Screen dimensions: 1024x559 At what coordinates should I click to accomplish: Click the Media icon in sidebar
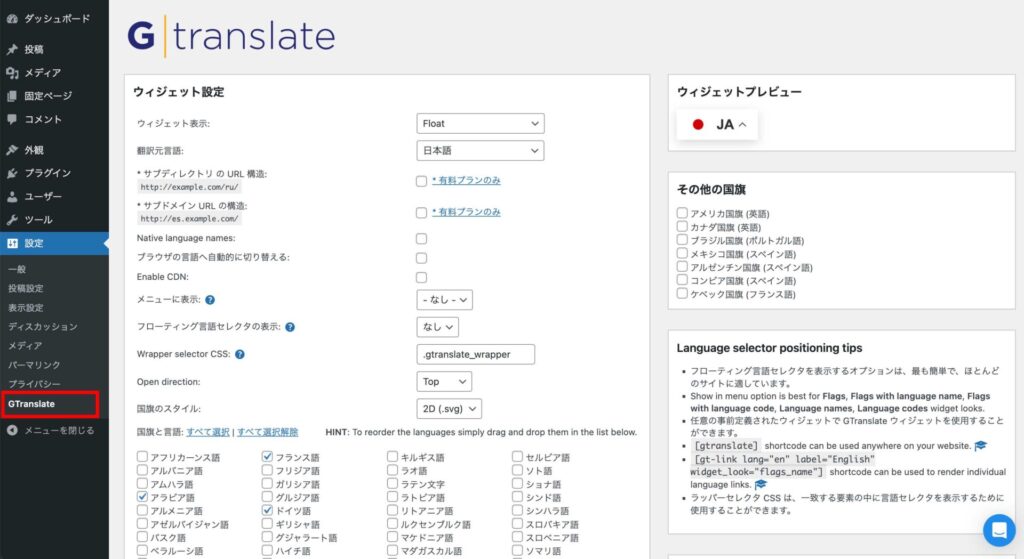click(x=12, y=72)
